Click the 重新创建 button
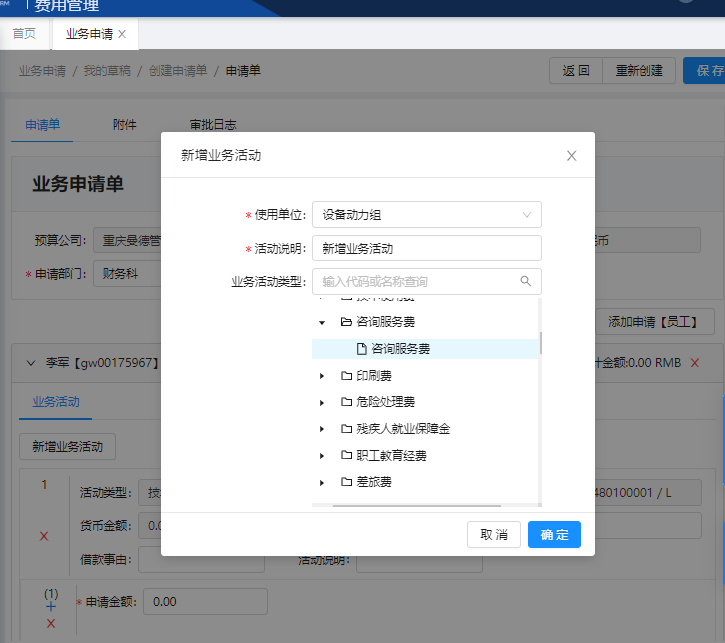This screenshot has width=725, height=643. coord(639,70)
